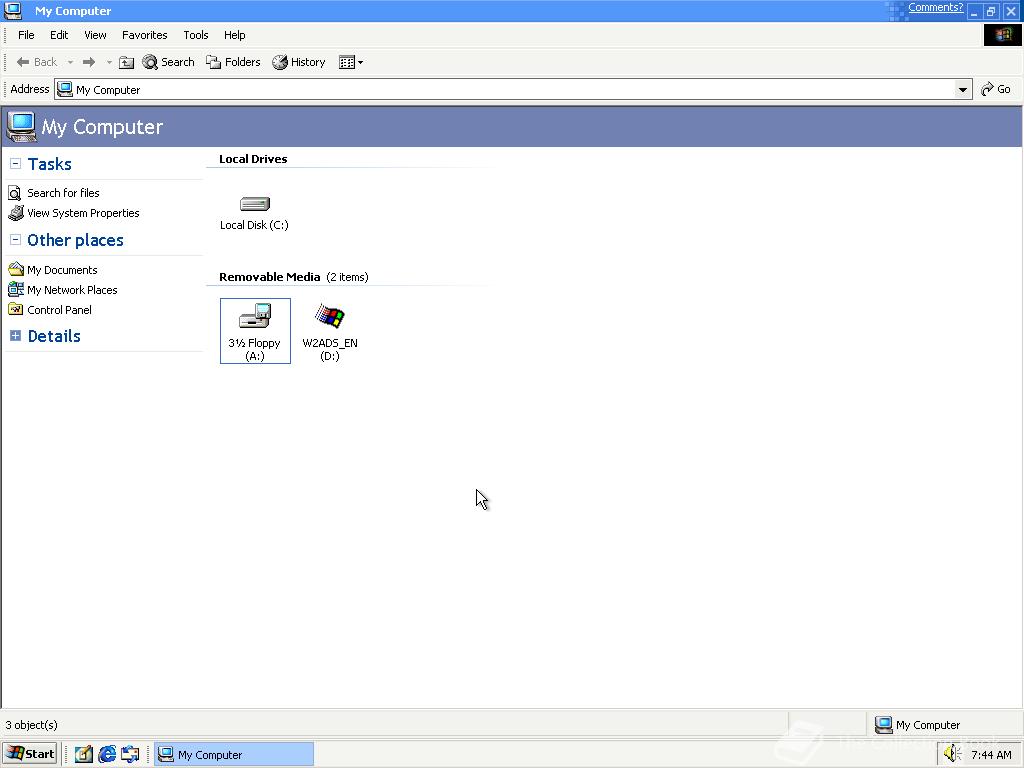Toggle the Folders pane button
The height and width of the screenshot is (768, 1024).
tap(233, 62)
